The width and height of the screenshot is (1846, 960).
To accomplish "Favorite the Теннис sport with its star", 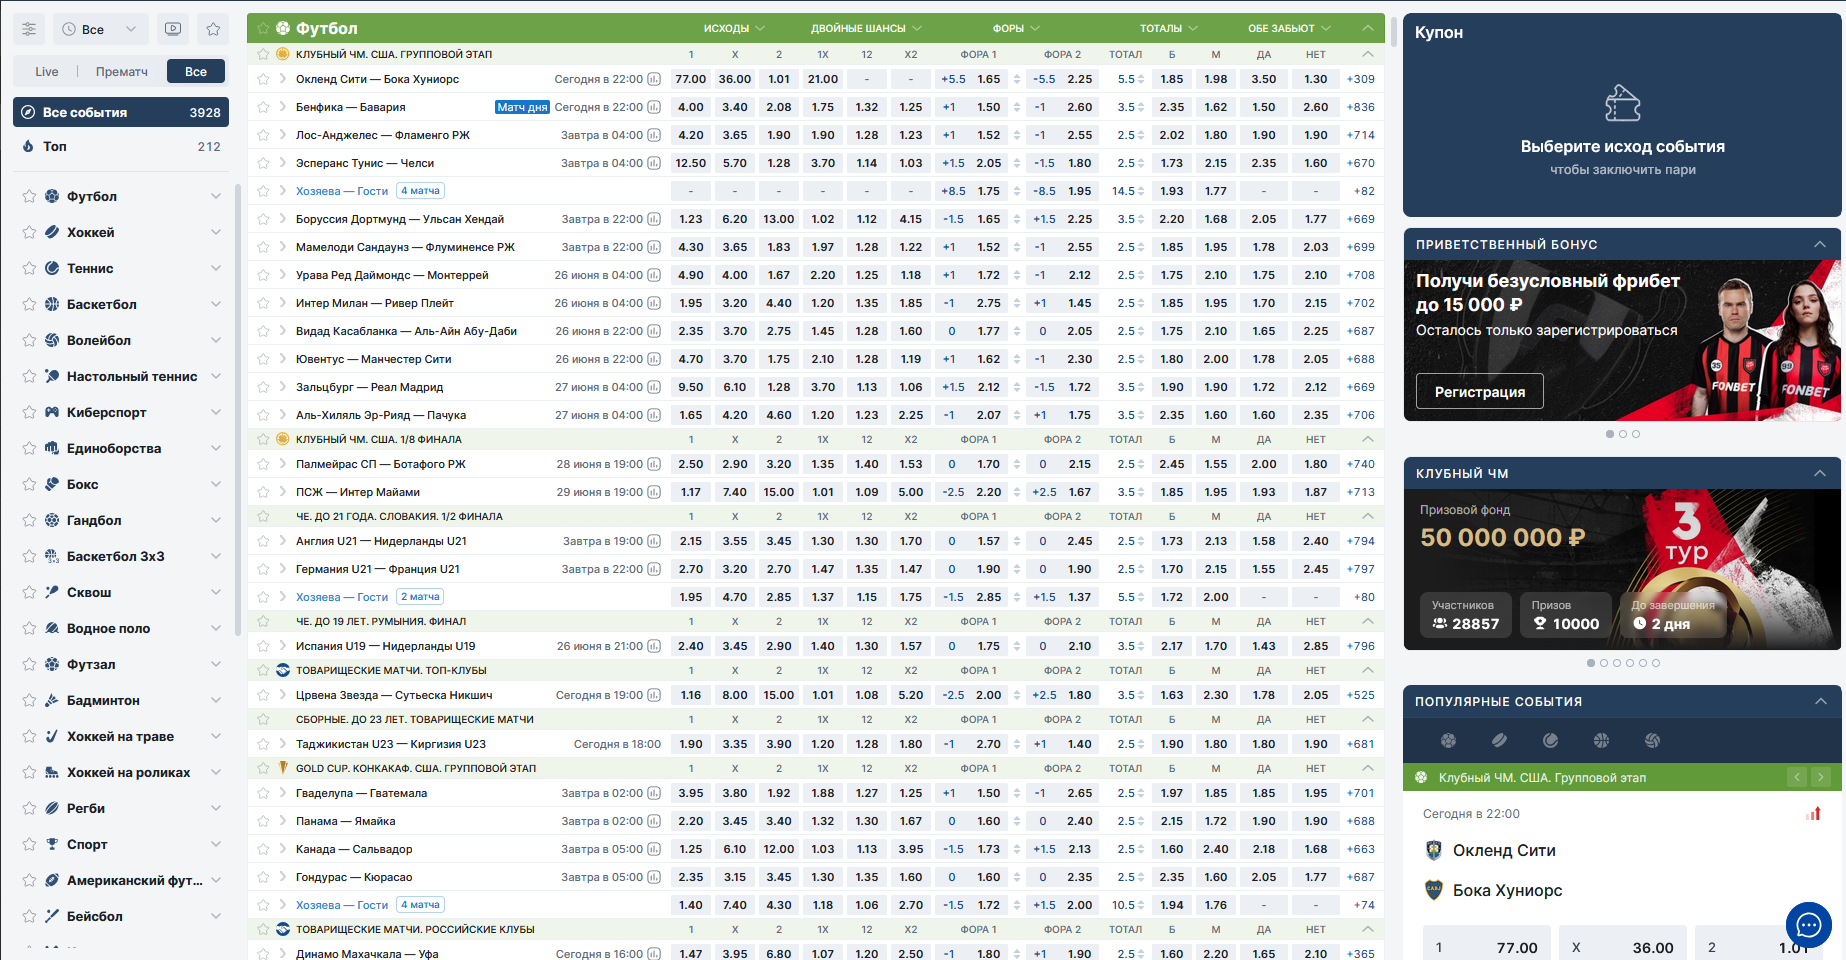I will click(29, 268).
